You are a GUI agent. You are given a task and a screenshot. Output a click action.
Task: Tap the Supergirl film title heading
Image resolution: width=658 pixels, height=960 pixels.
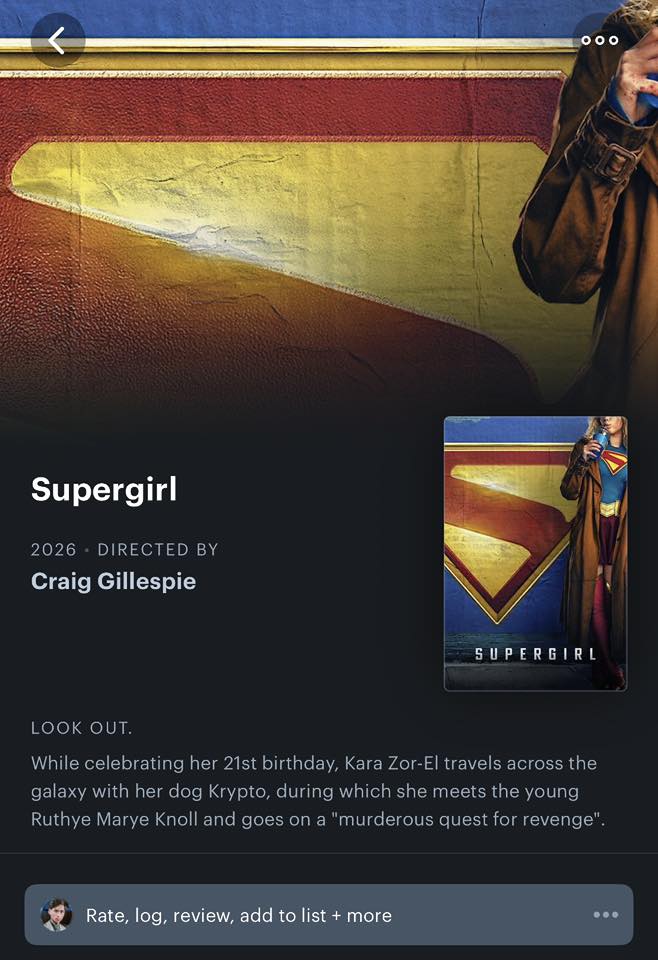click(104, 489)
